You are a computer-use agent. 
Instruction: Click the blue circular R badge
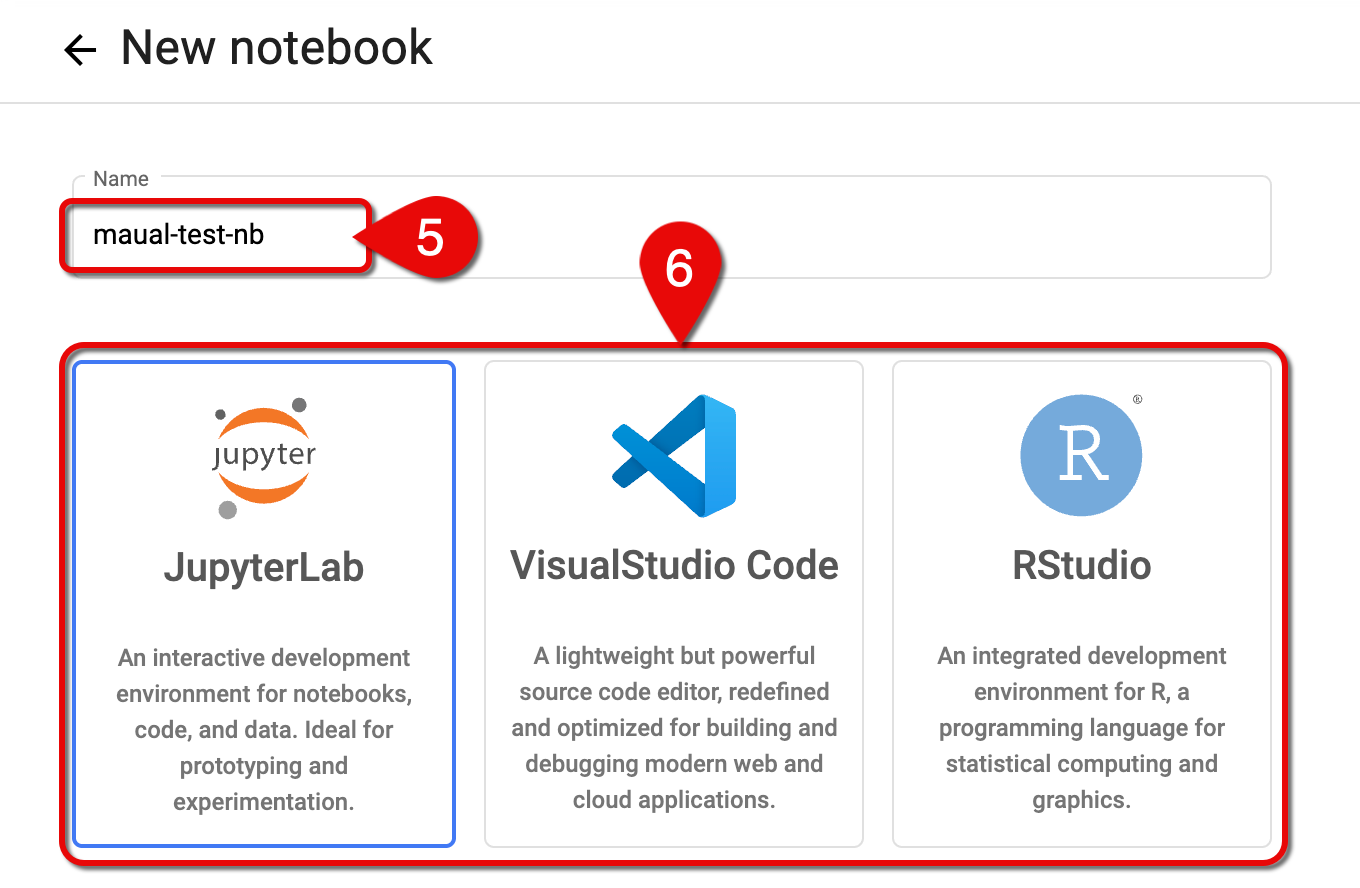(x=1081, y=455)
